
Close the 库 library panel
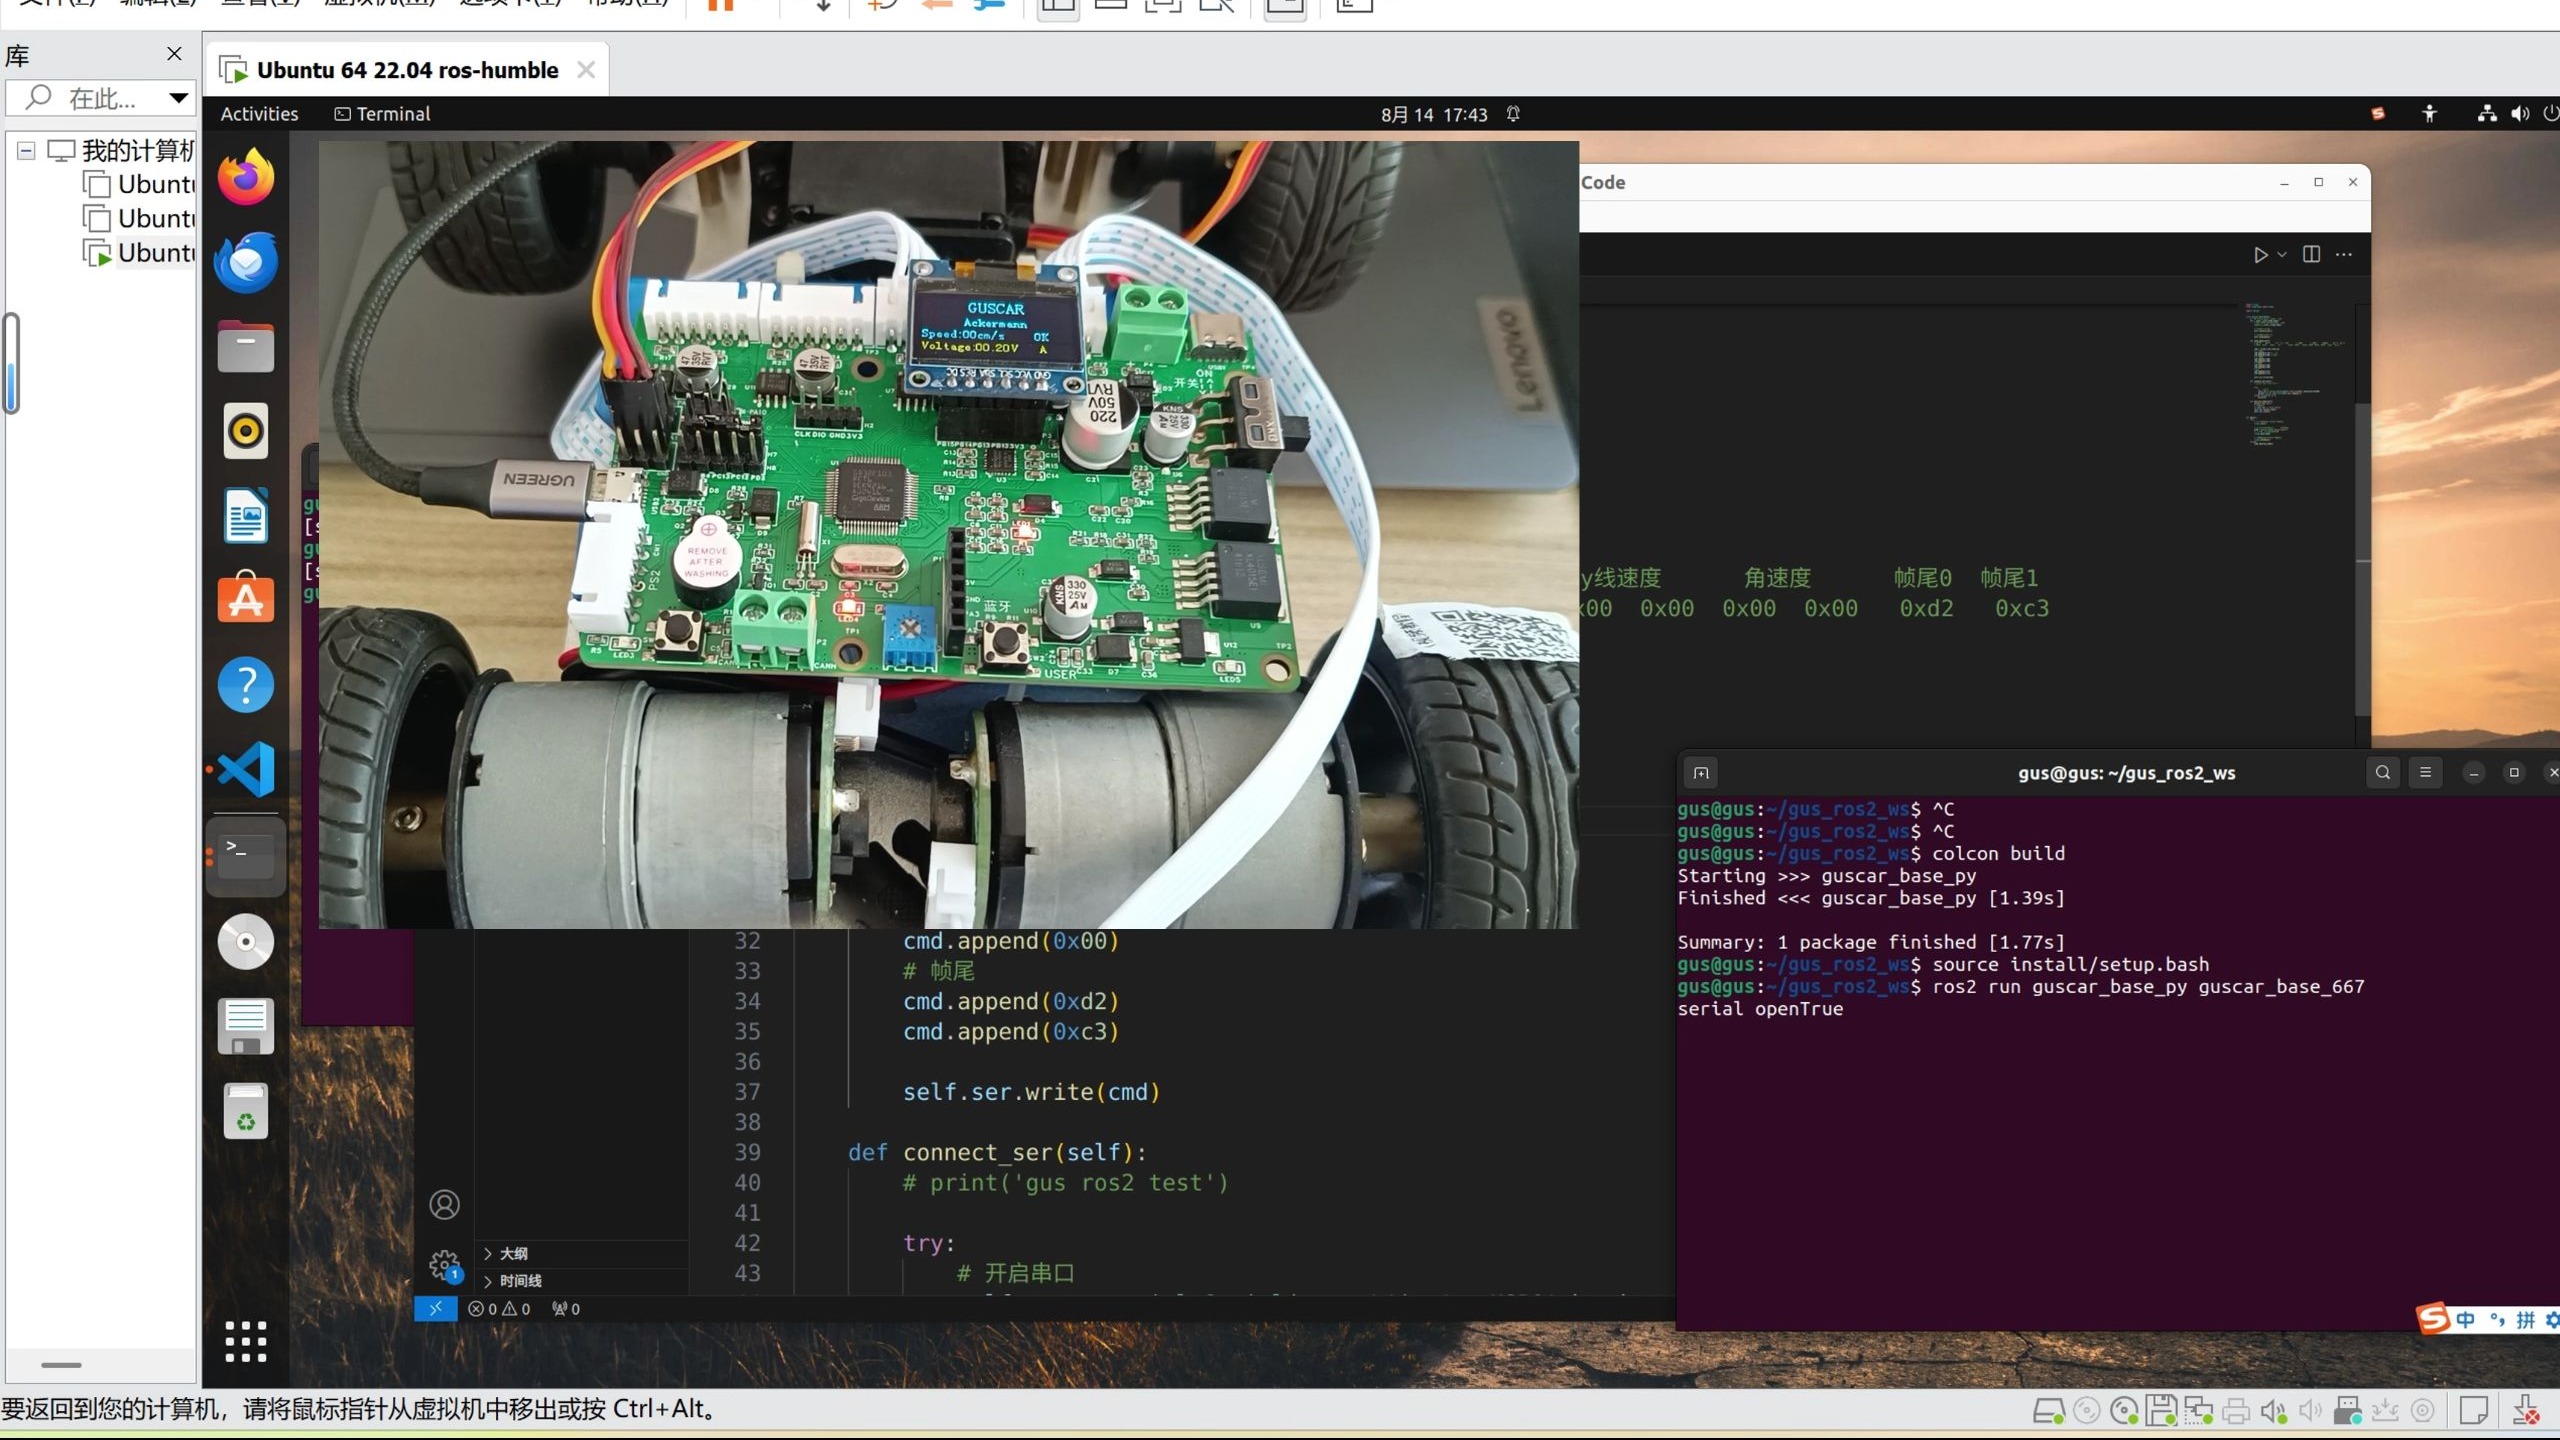pos(174,54)
